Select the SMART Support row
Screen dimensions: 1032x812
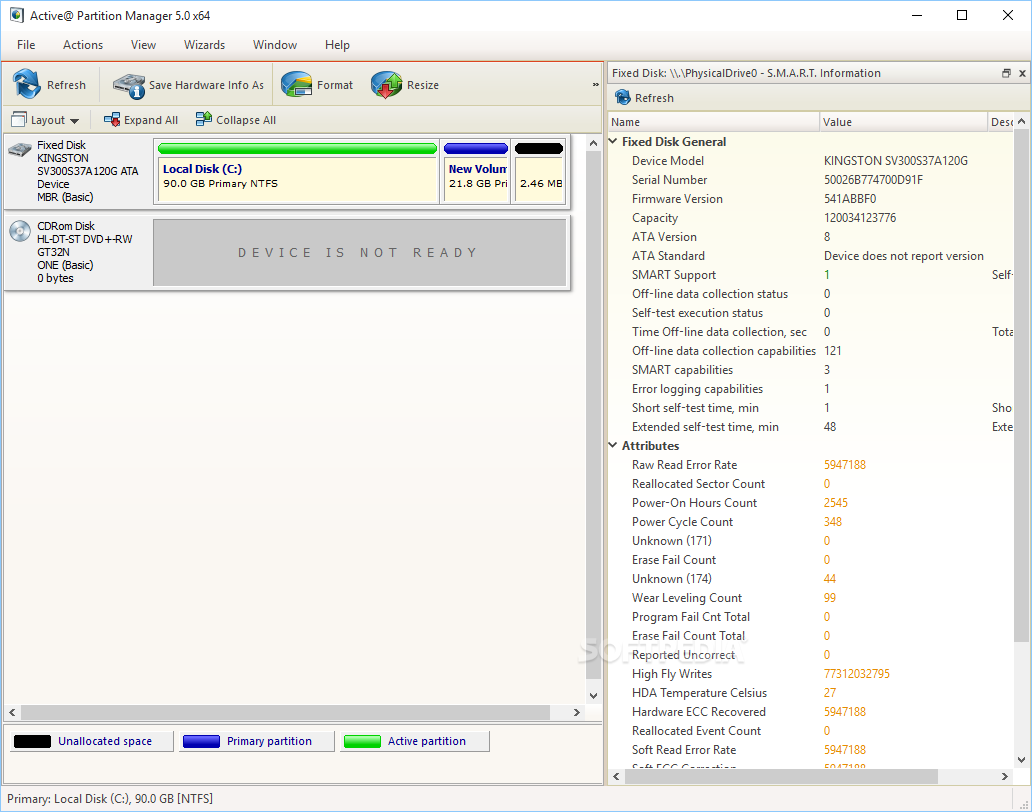point(811,274)
